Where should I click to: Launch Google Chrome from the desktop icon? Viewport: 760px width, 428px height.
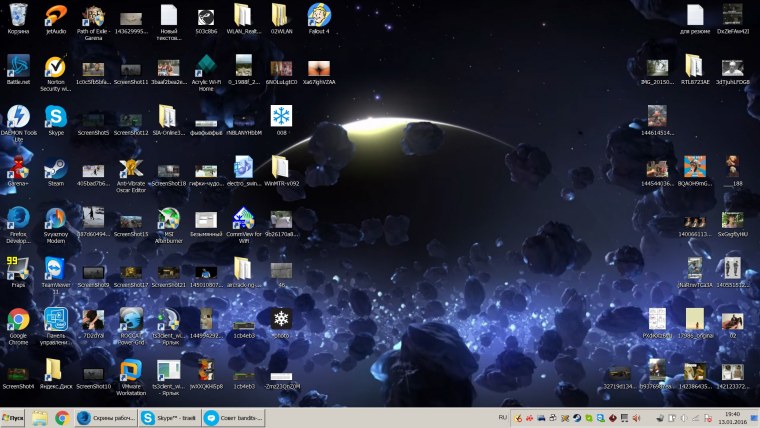click(18, 326)
